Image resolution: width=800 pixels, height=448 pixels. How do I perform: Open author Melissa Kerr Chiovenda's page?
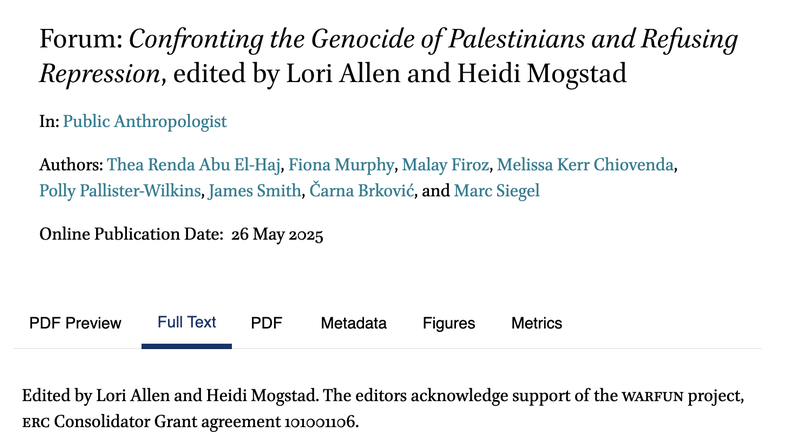tap(585, 165)
